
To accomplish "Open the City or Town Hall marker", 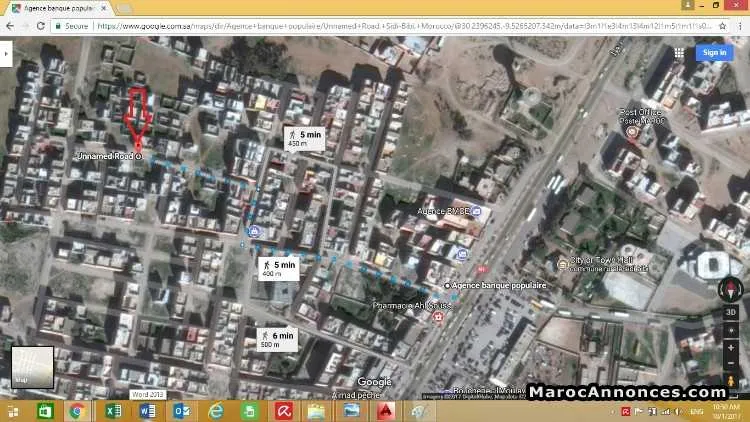I will [562, 264].
